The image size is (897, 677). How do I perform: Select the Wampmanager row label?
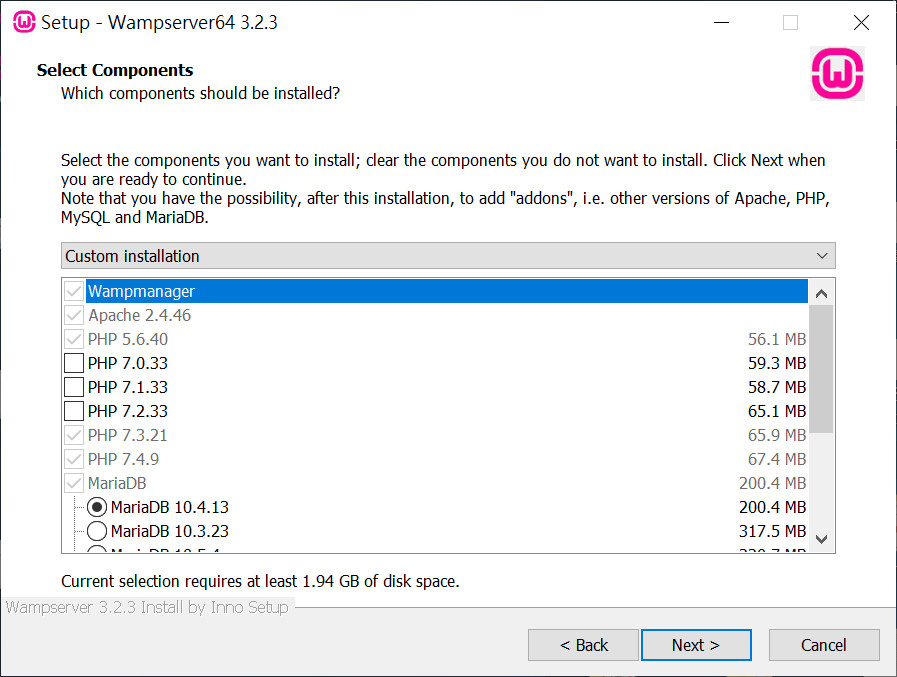[x=141, y=291]
